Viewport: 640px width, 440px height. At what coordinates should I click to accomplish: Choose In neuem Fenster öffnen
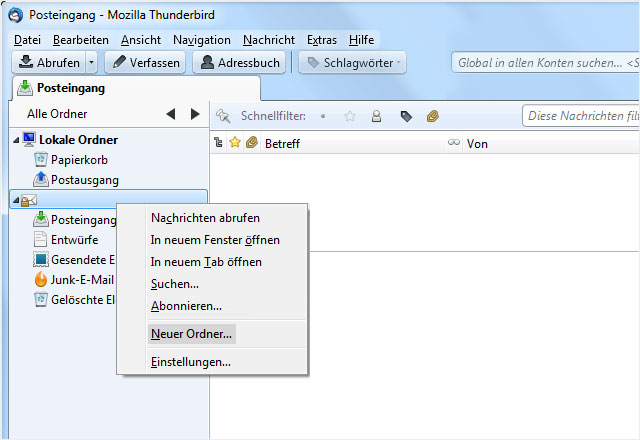tap(215, 240)
